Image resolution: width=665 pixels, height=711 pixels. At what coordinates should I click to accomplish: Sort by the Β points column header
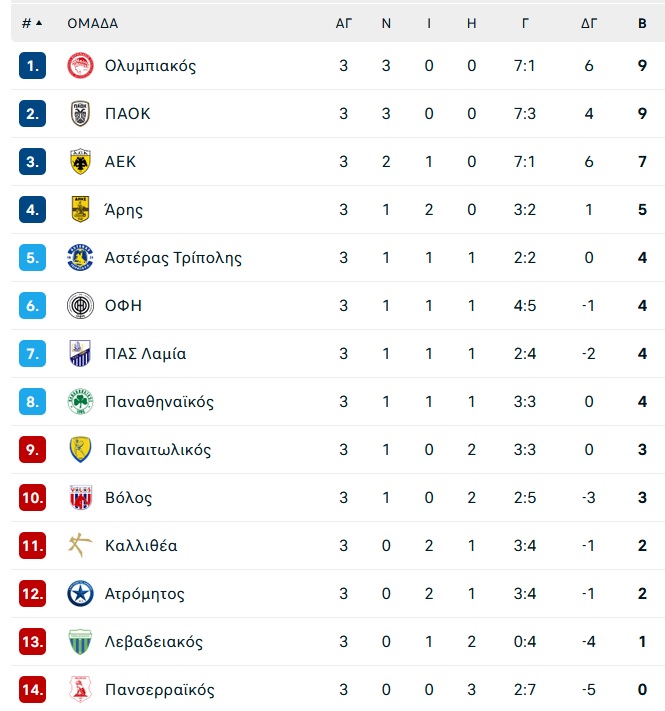coord(642,23)
